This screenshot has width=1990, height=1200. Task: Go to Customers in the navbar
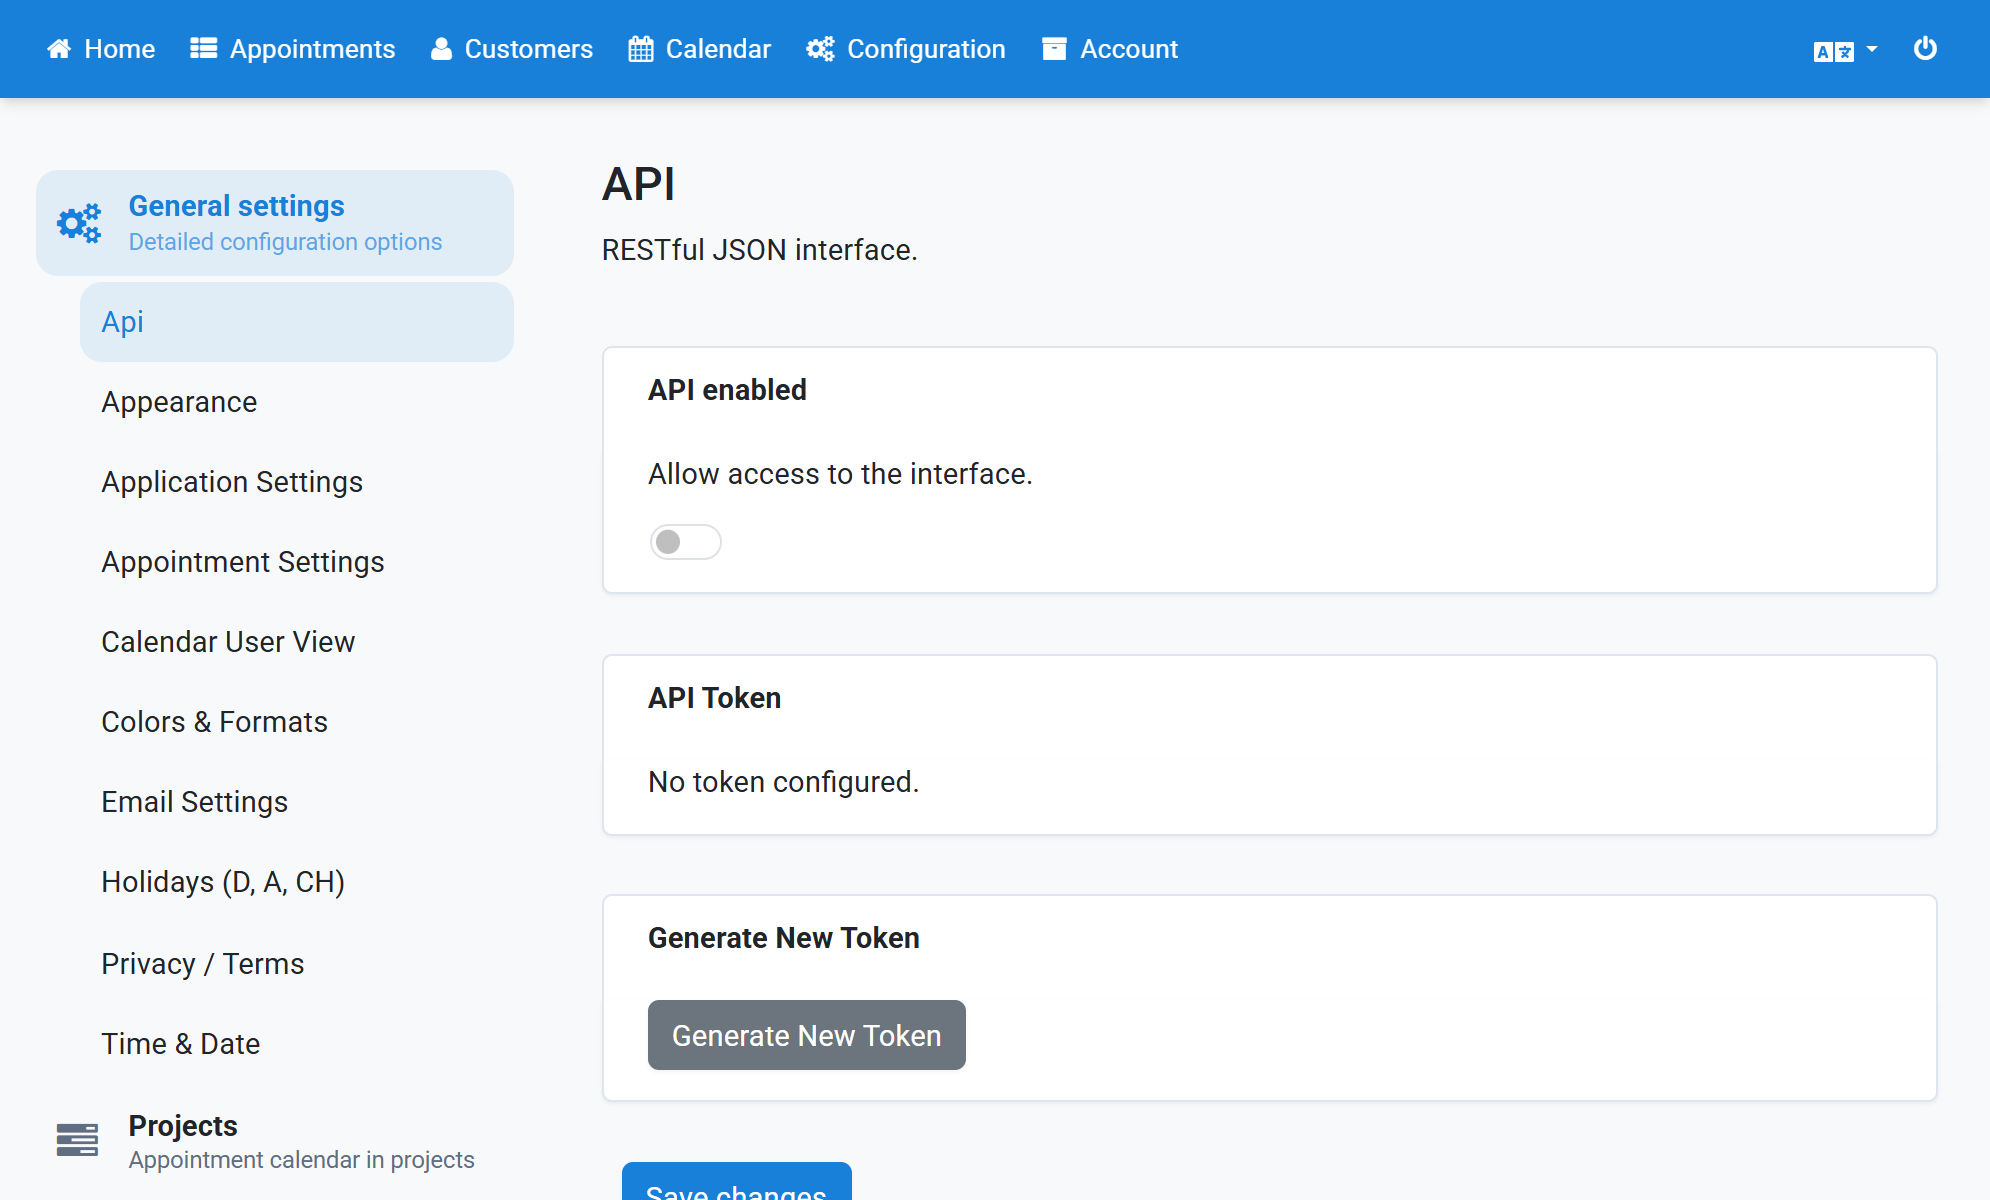point(512,49)
